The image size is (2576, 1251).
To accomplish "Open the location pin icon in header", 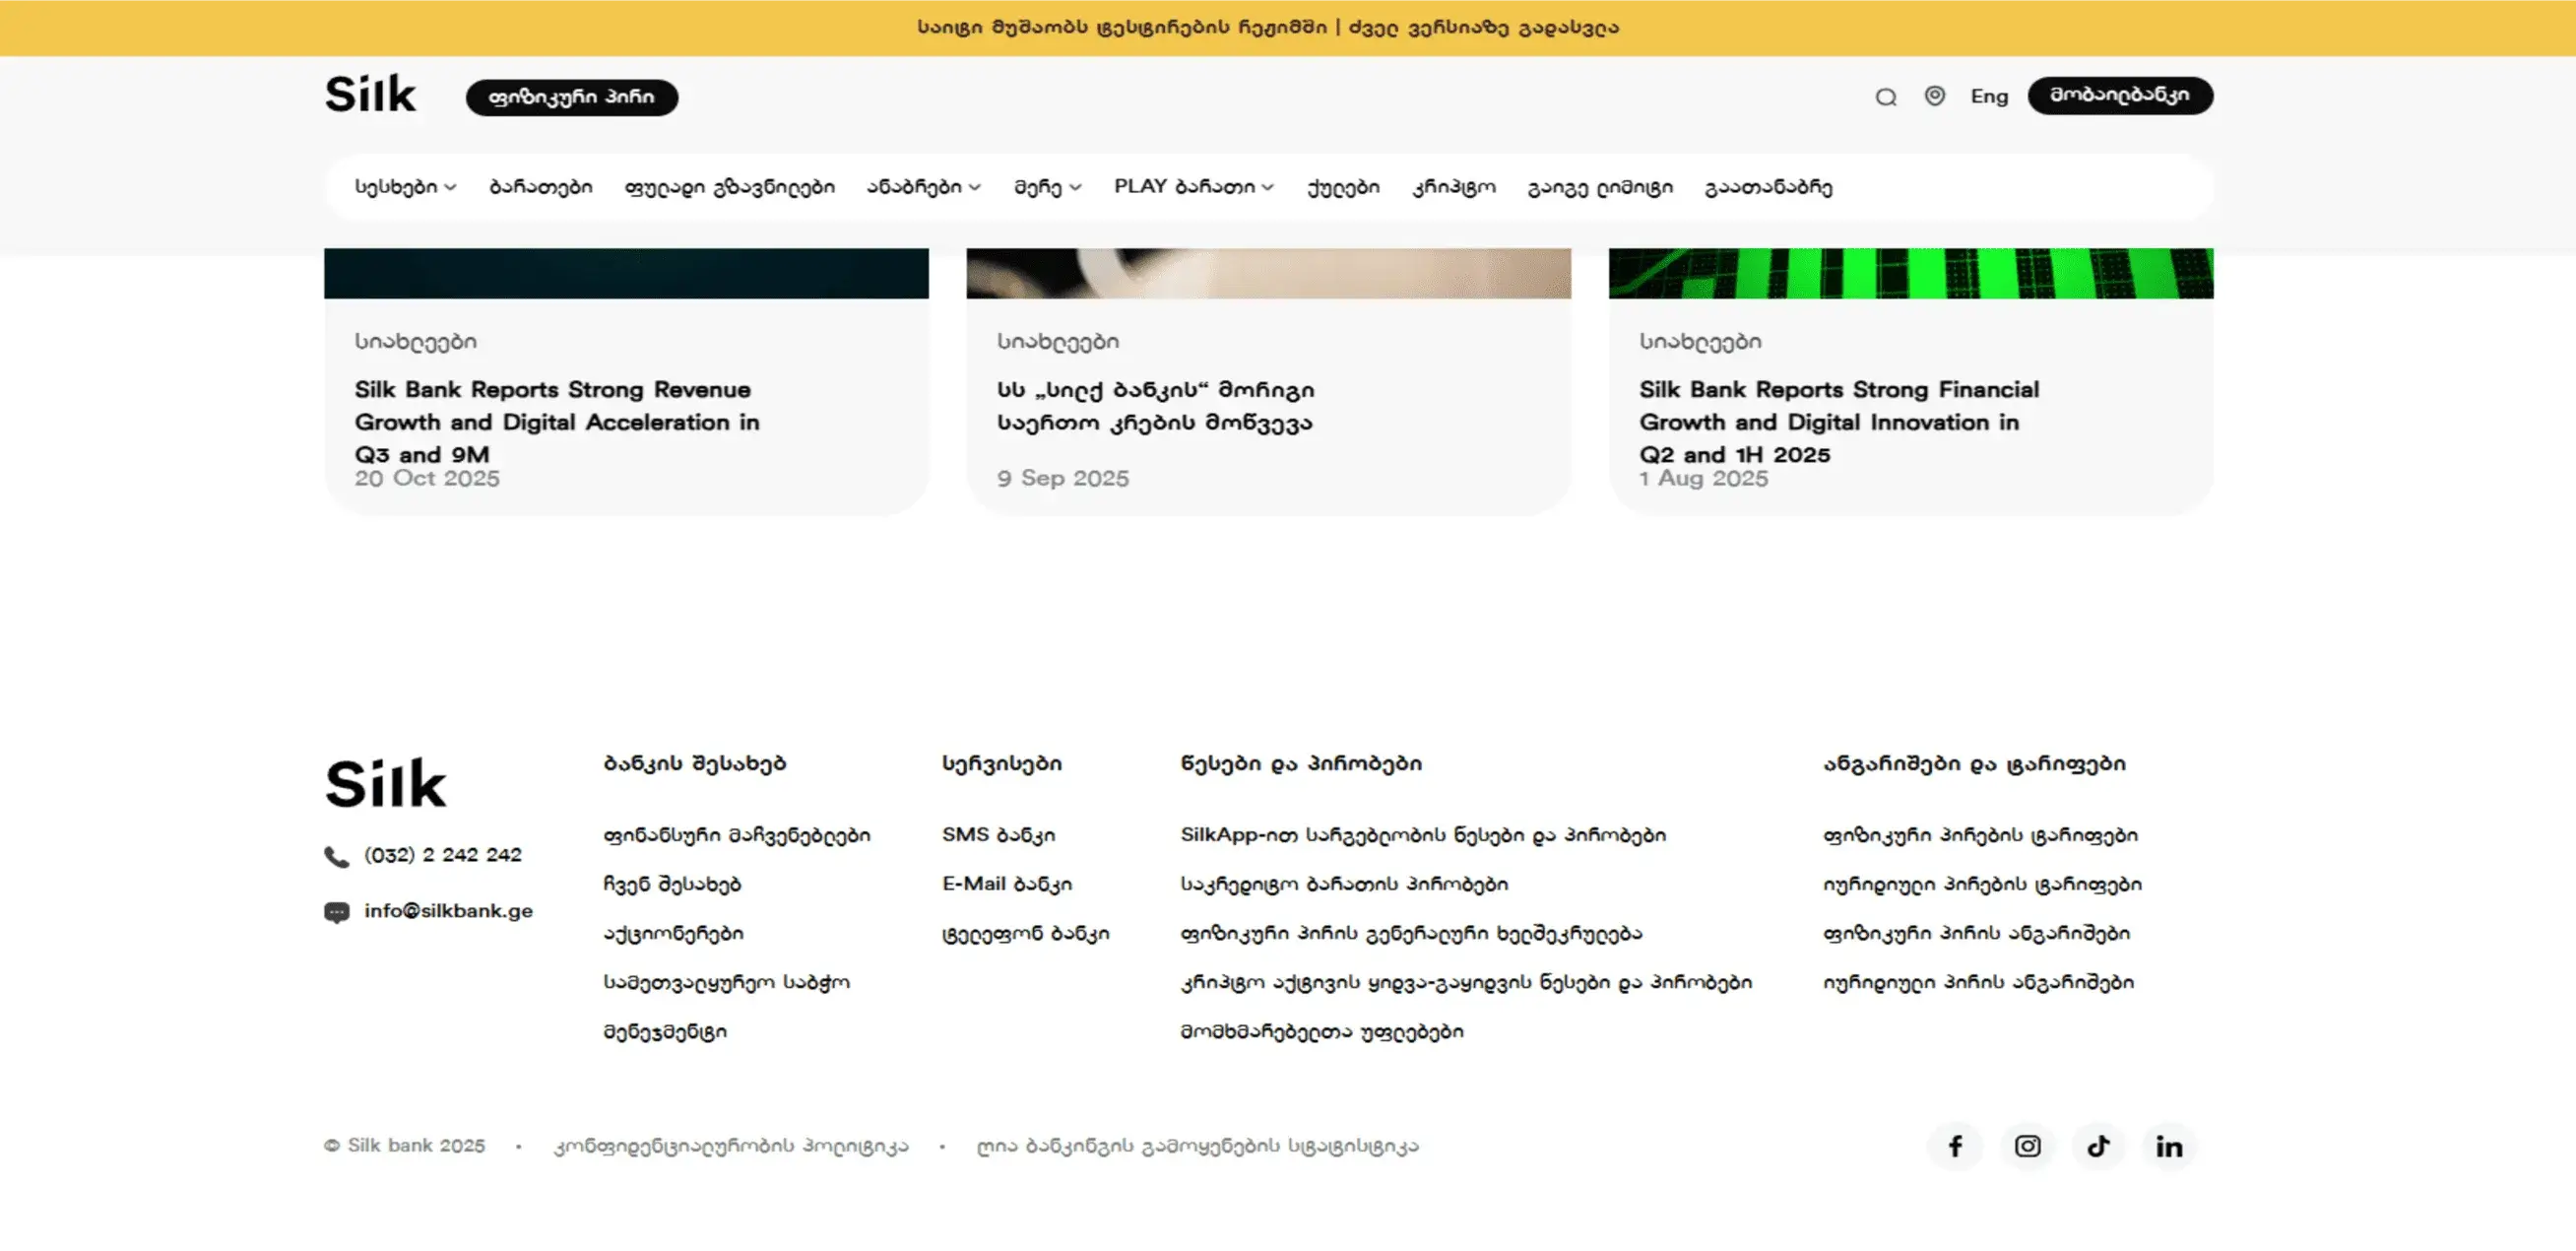I will (x=1934, y=96).
